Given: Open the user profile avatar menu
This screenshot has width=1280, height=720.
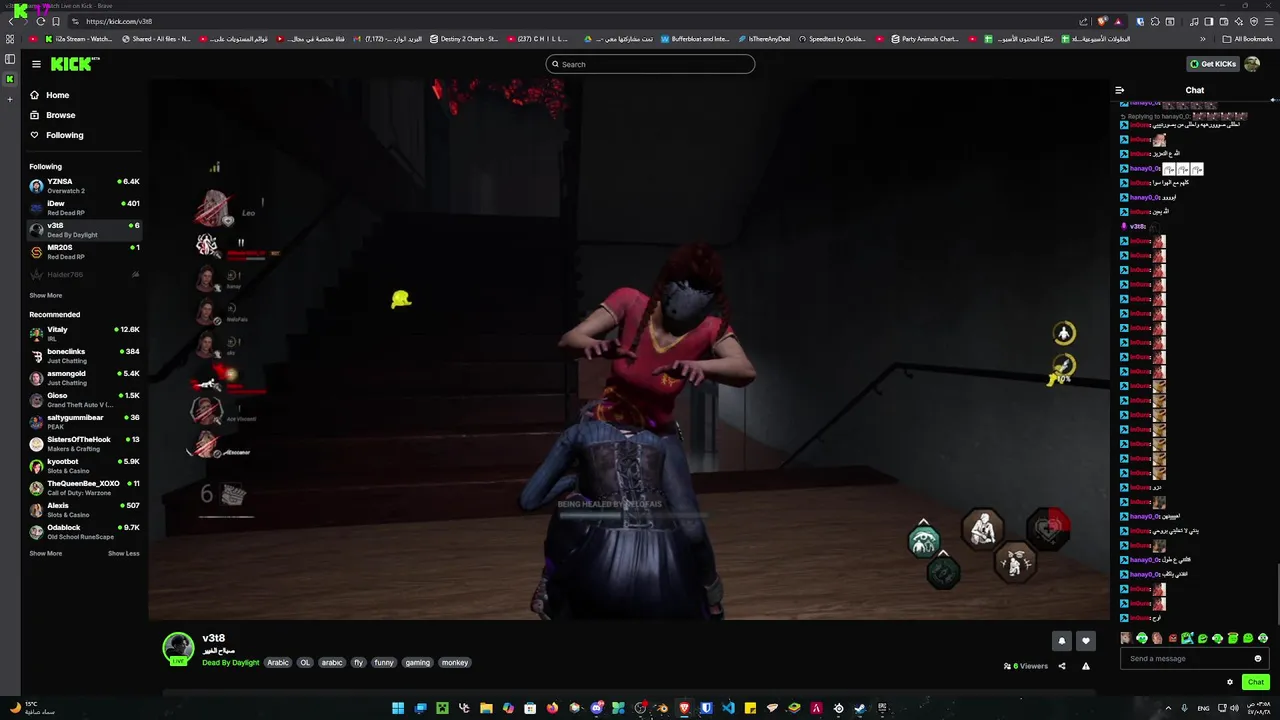Looking at the screenshot, I should (1252, 64).
